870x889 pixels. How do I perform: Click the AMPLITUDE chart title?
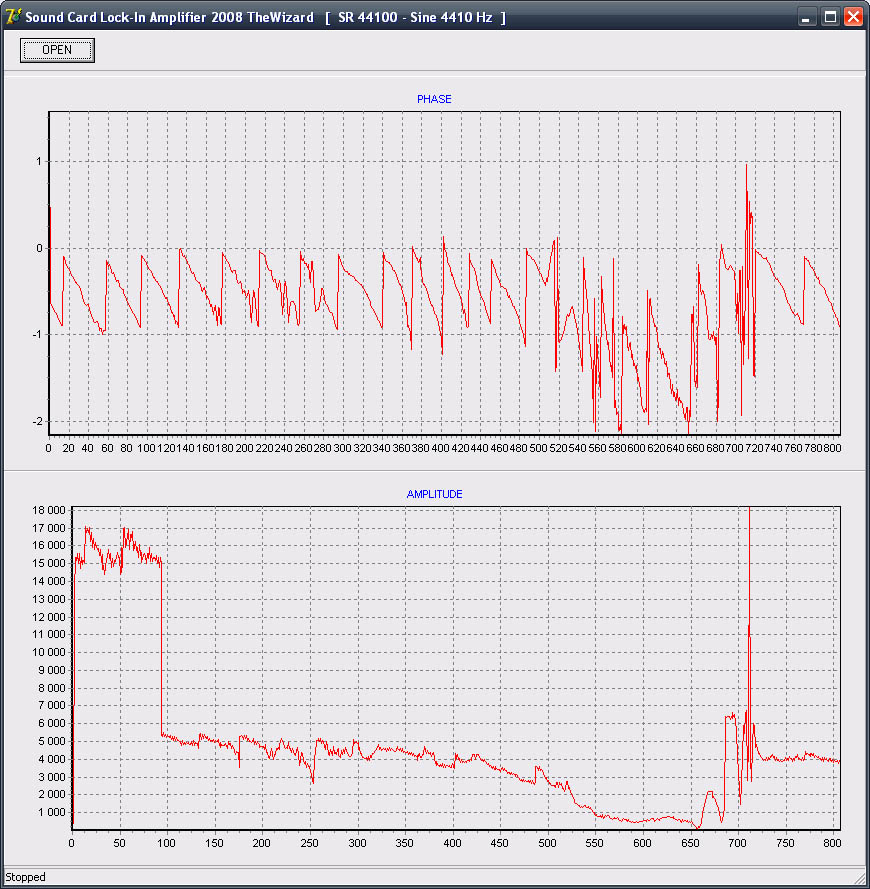pyautogui.click(x=434, y=494)
